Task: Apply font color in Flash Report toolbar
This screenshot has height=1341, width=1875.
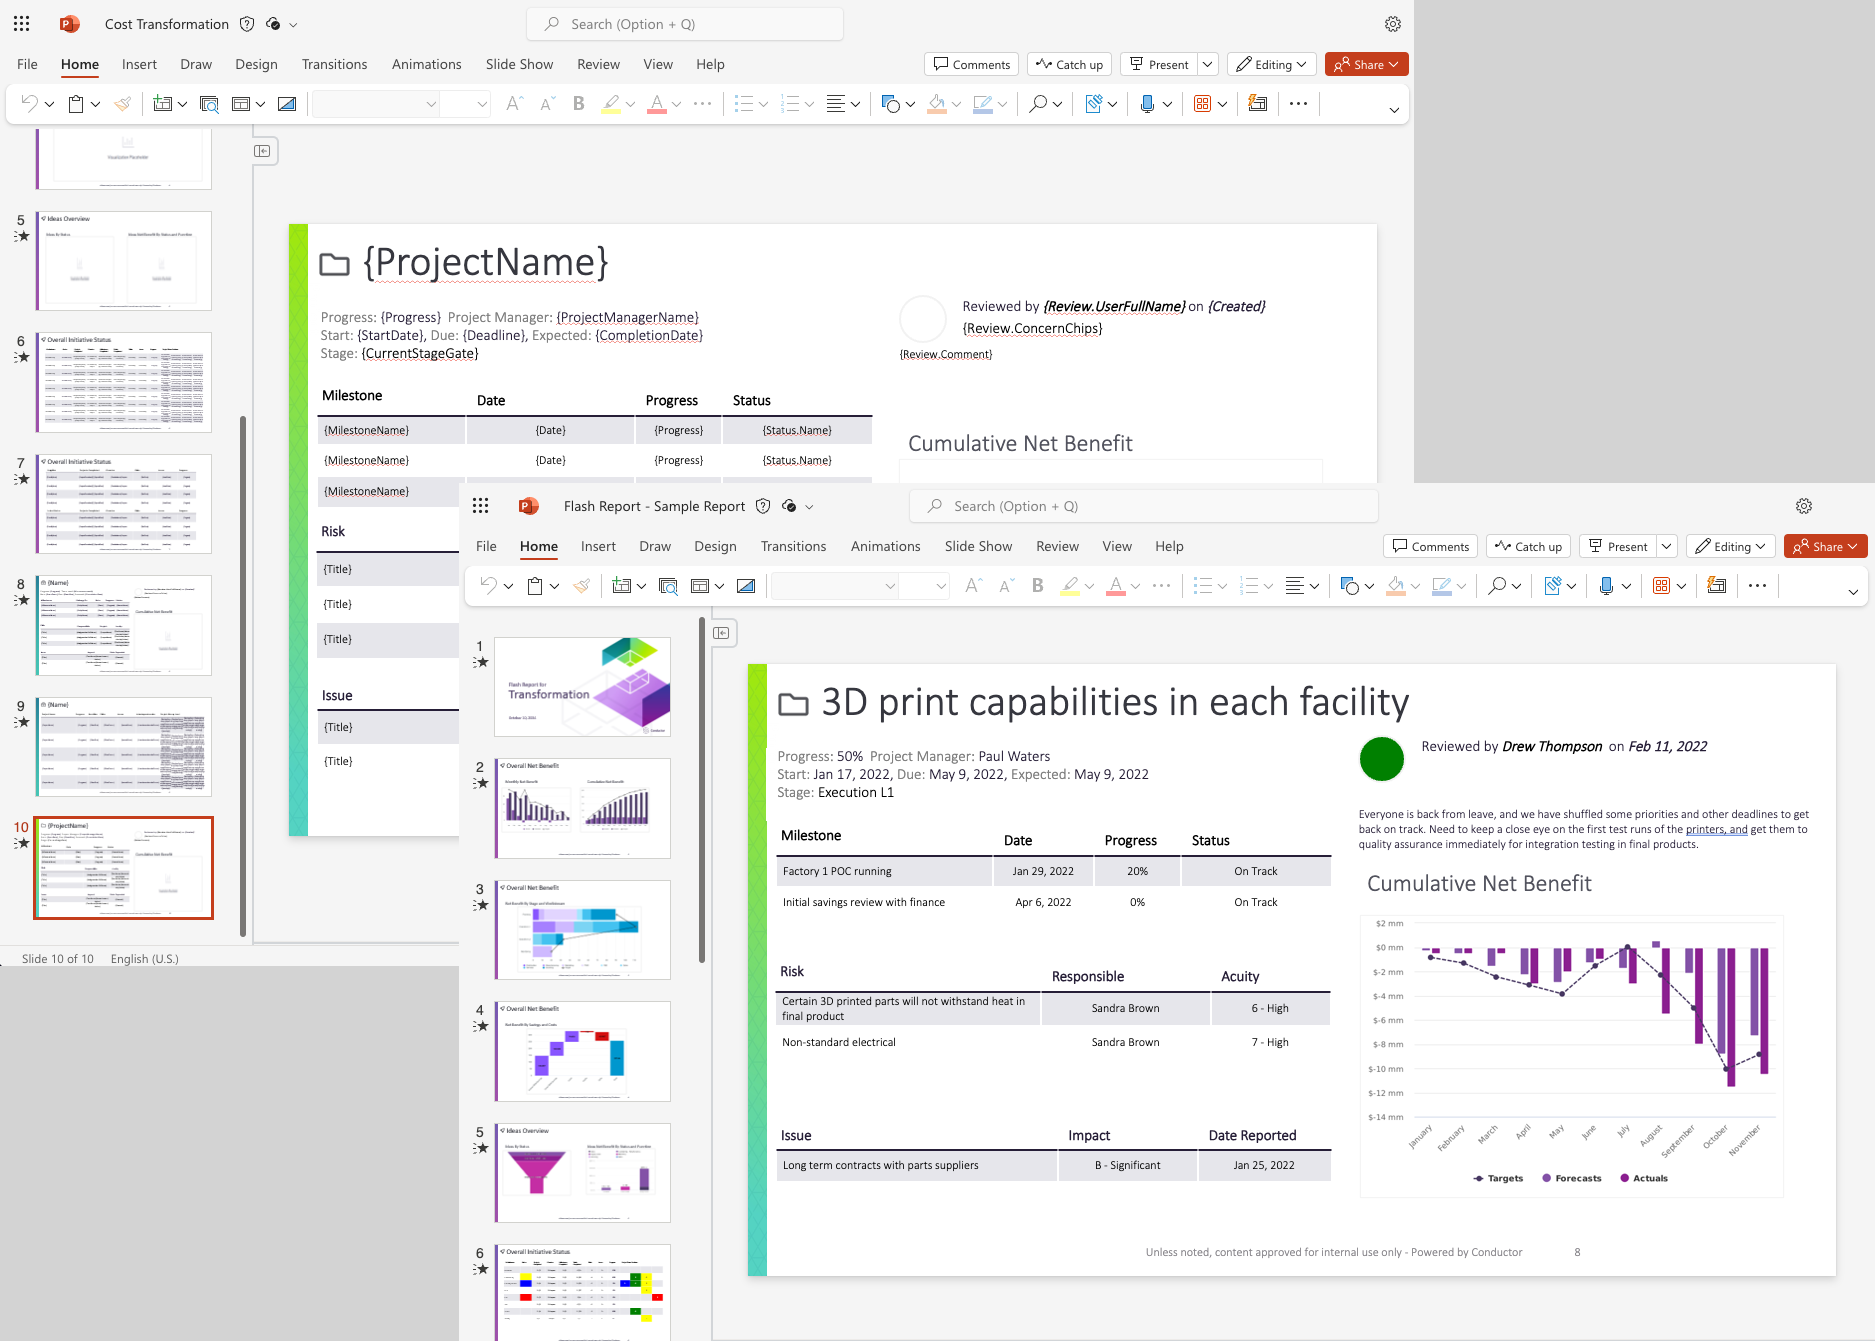Action: pyautogui.click(x=1116, y=586)
